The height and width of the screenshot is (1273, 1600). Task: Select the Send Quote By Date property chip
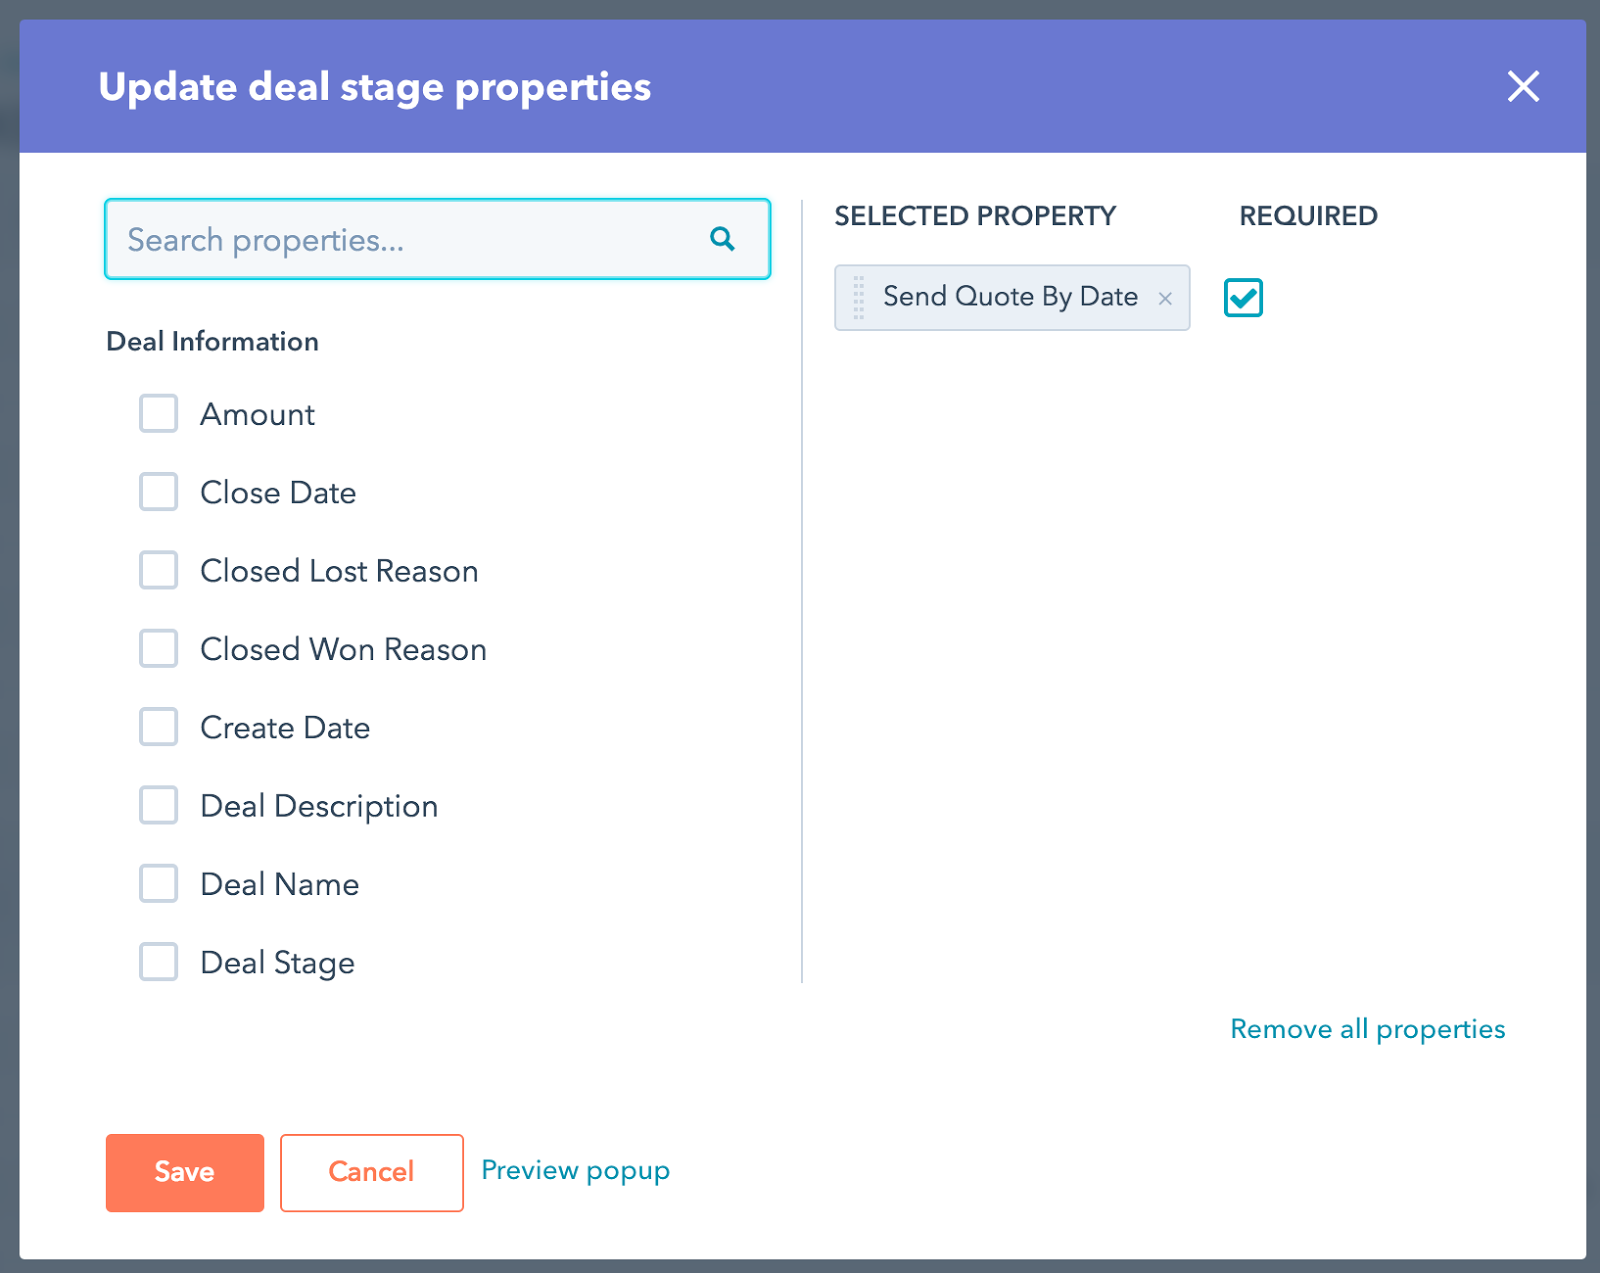(1010, 297)
